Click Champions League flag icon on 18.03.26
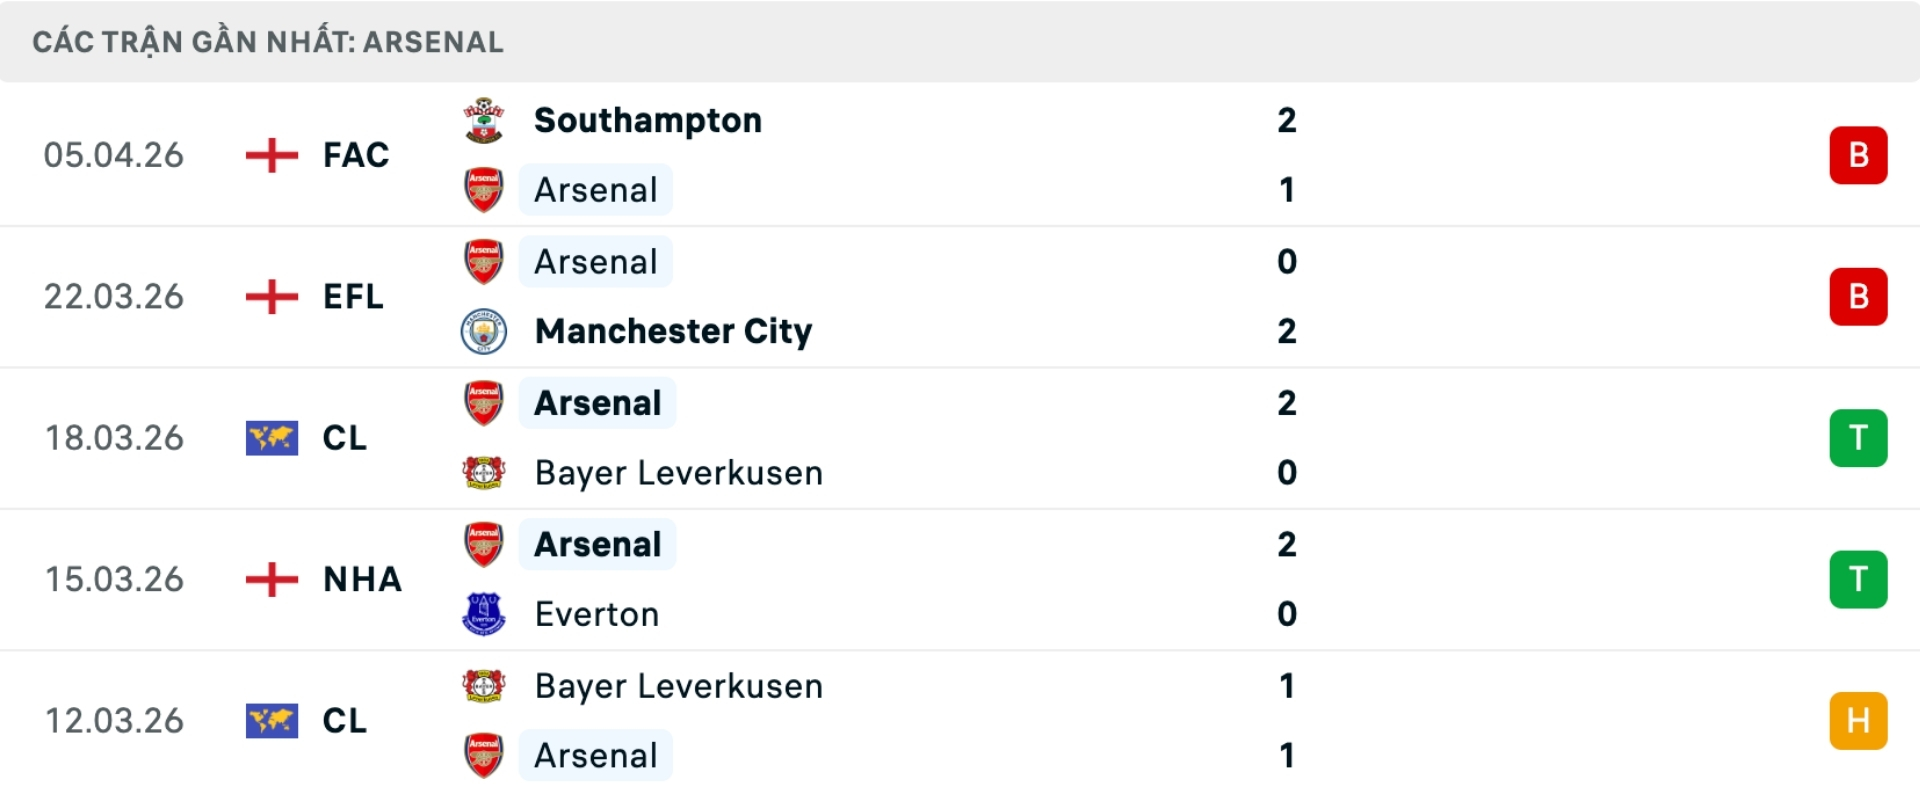This screenshot has width=1920, height=792. (x=272, y=438)
